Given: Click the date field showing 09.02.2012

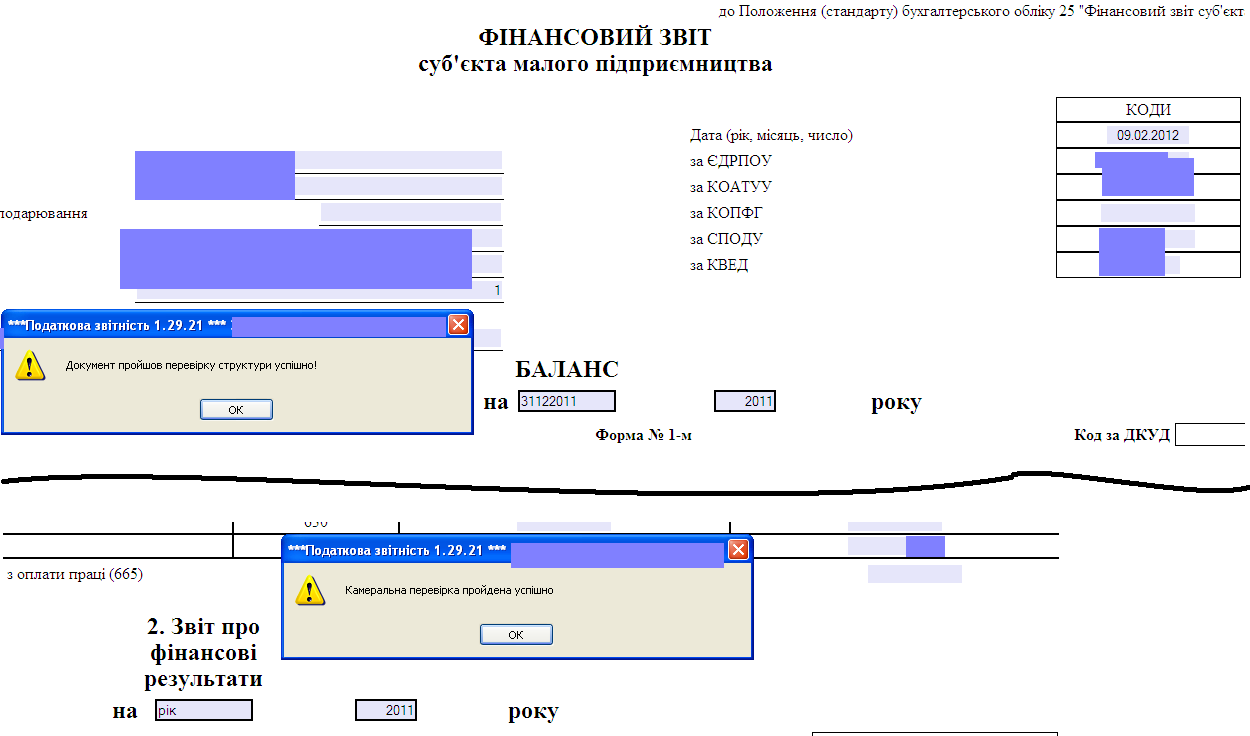Looking at the screenshot, I should point(1147,135).
